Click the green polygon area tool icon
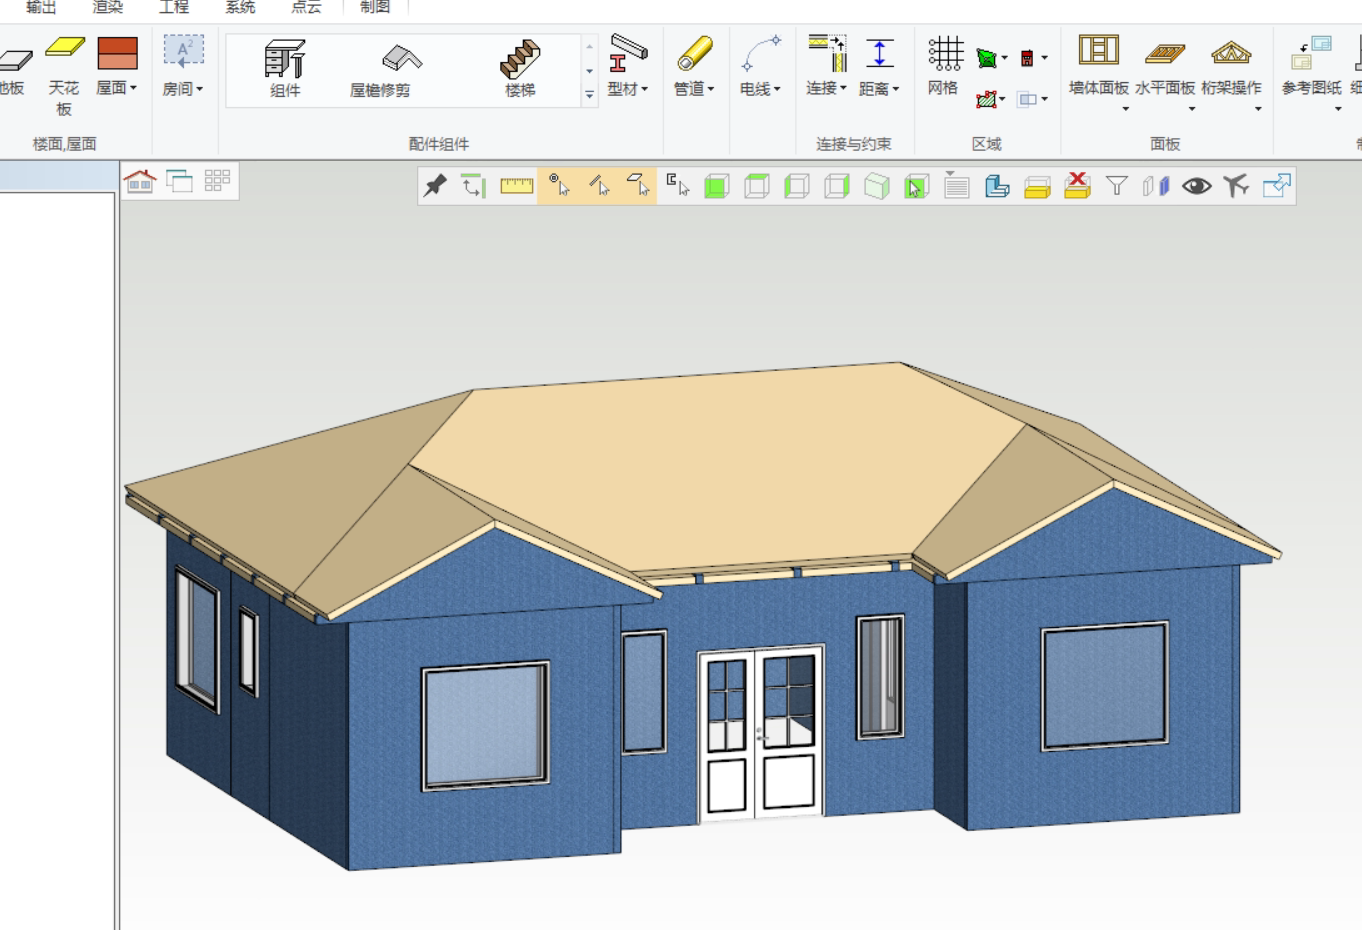Screen dimensions: 1362x930 click(987, 58)
